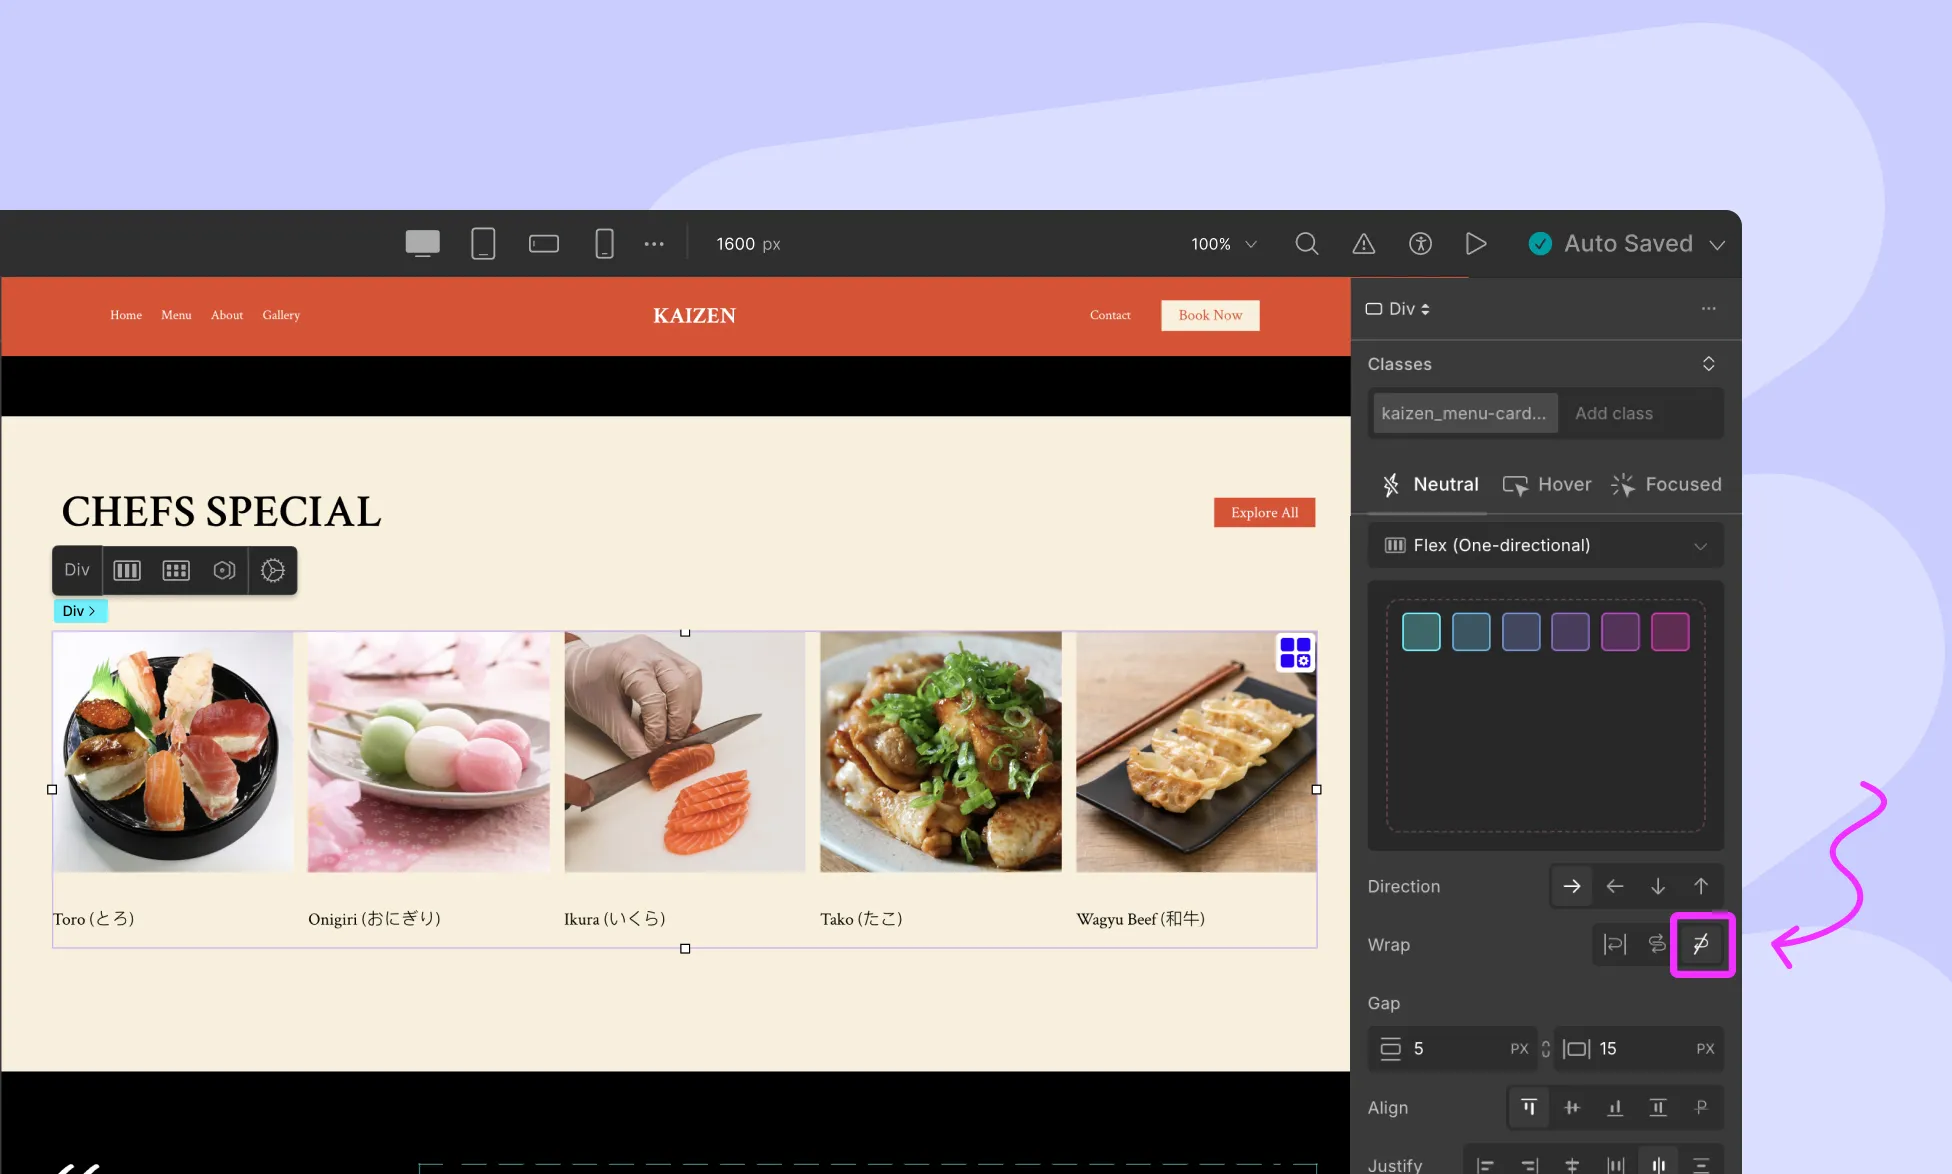Justify content to end

pos(1529,1165)
